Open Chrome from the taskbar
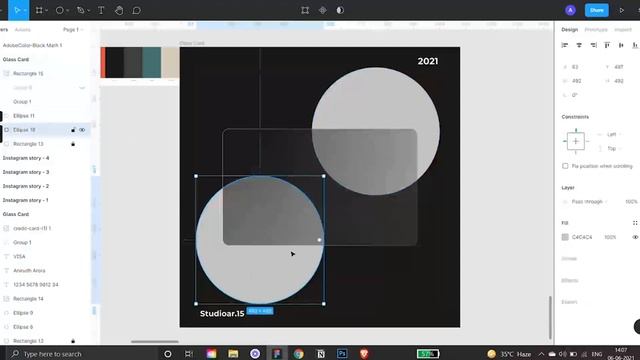640x360 pixels. click(x=299, y=353)
